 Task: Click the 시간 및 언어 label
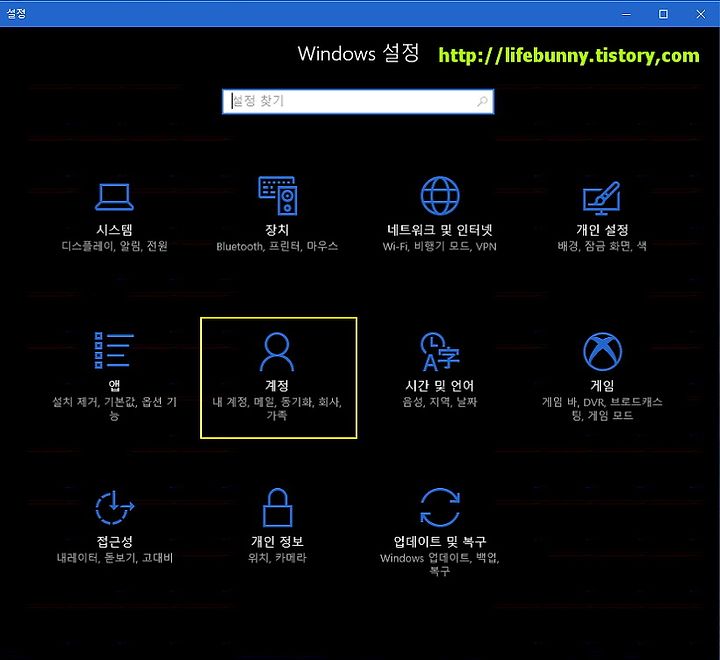pyautogui.click(x=439, y=385)
